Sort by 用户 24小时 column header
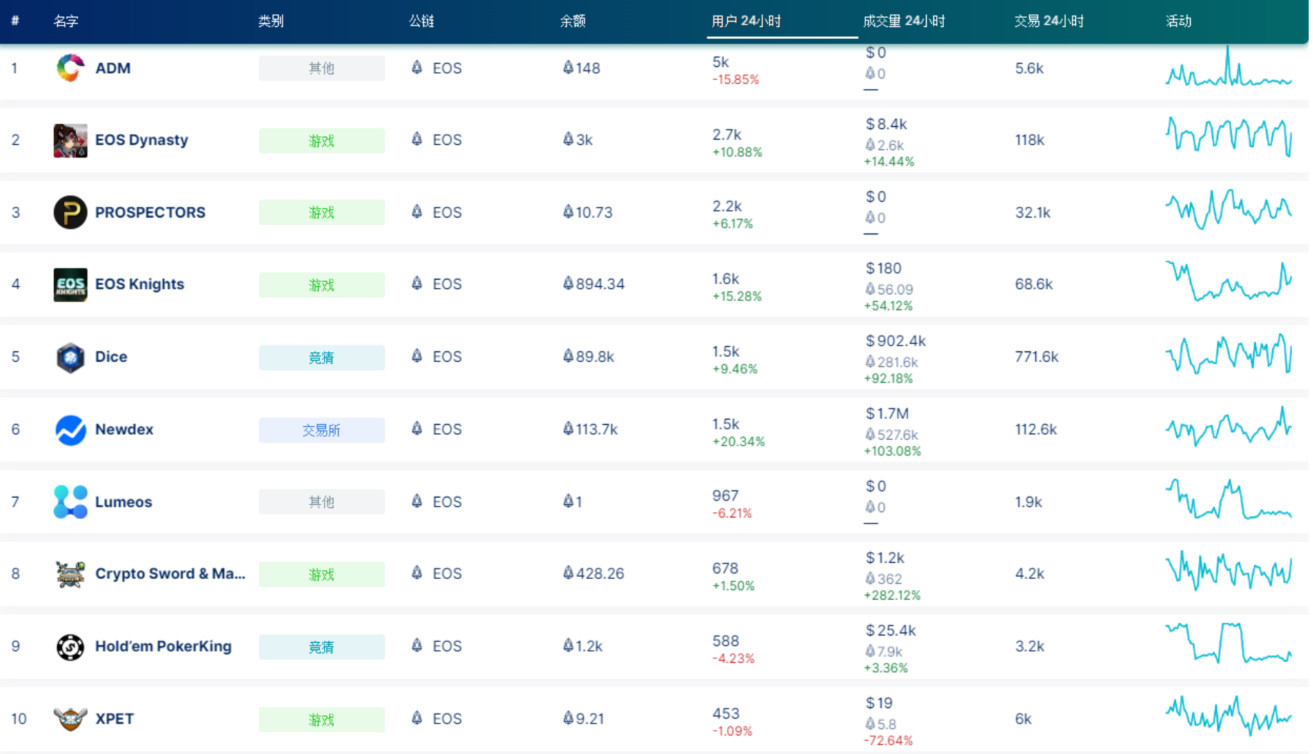Screen dimensions: 1313x754 (x=746, y=21)
